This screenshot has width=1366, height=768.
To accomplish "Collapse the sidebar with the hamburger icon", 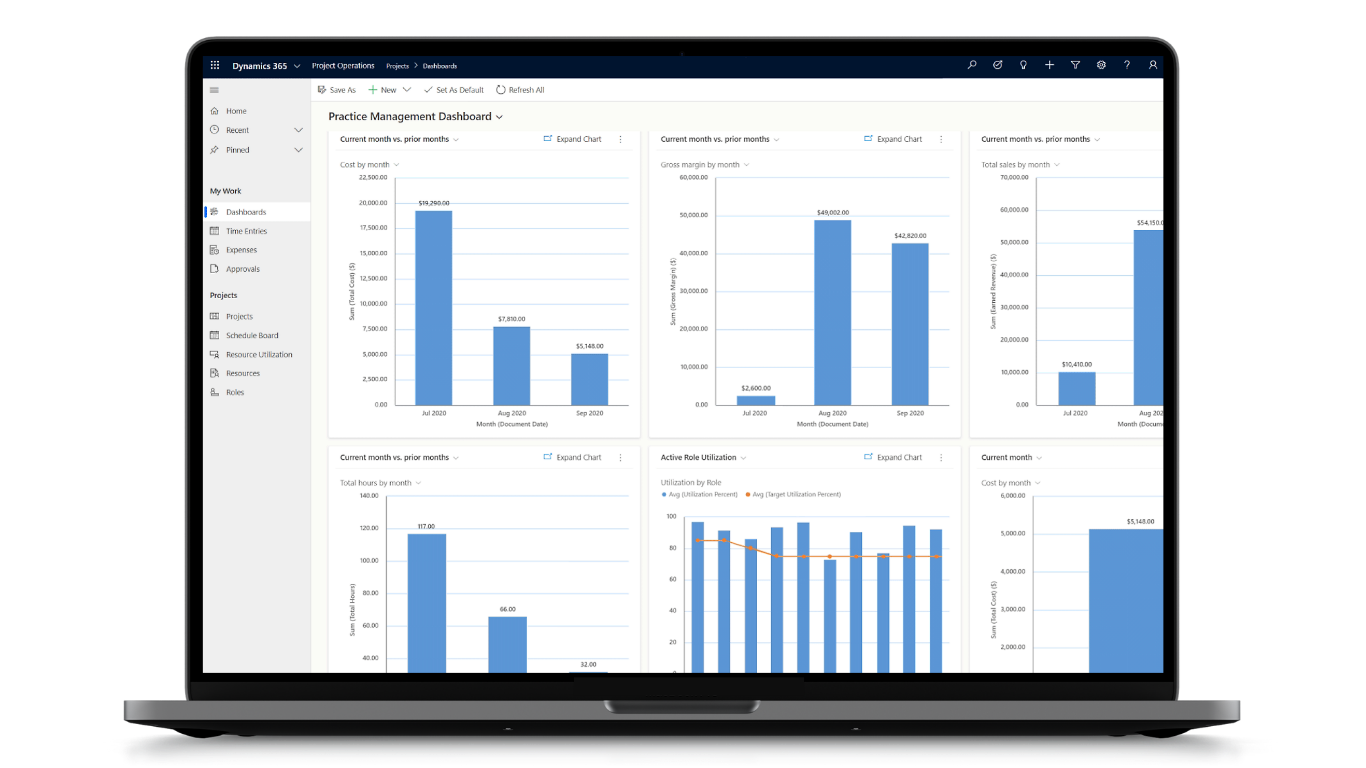I will [214, 90].
